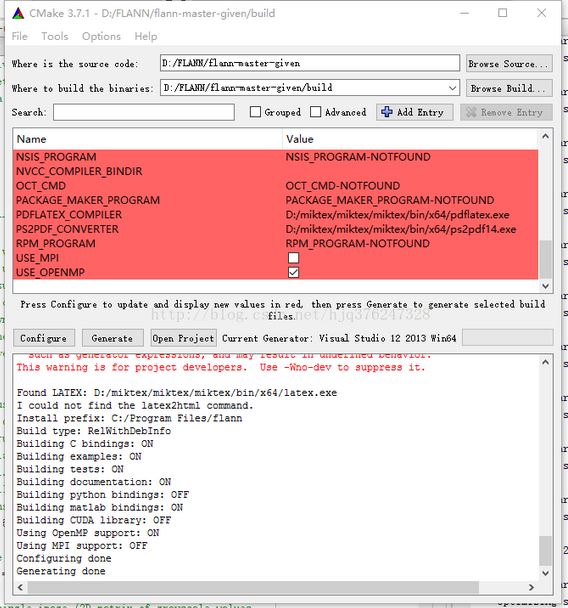The image size is (568, 608).
Task: Select the PDFLATEX_COMPILER entry name
Action: point(69,215)
